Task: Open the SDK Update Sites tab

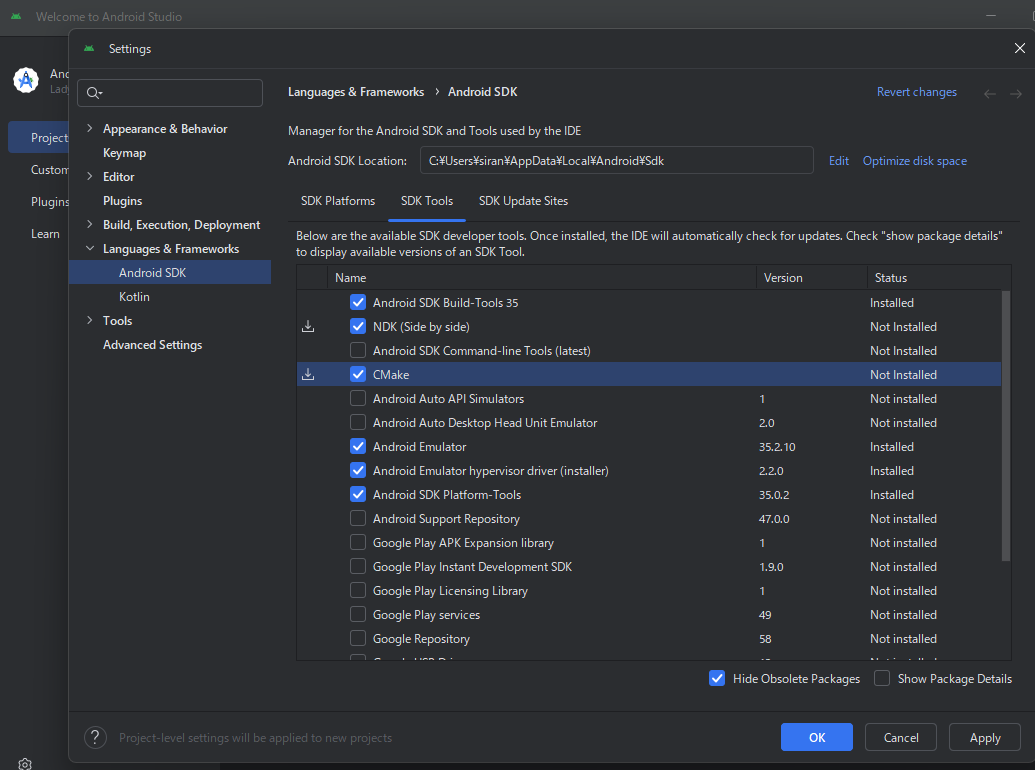Action: (x=523, y=201)
